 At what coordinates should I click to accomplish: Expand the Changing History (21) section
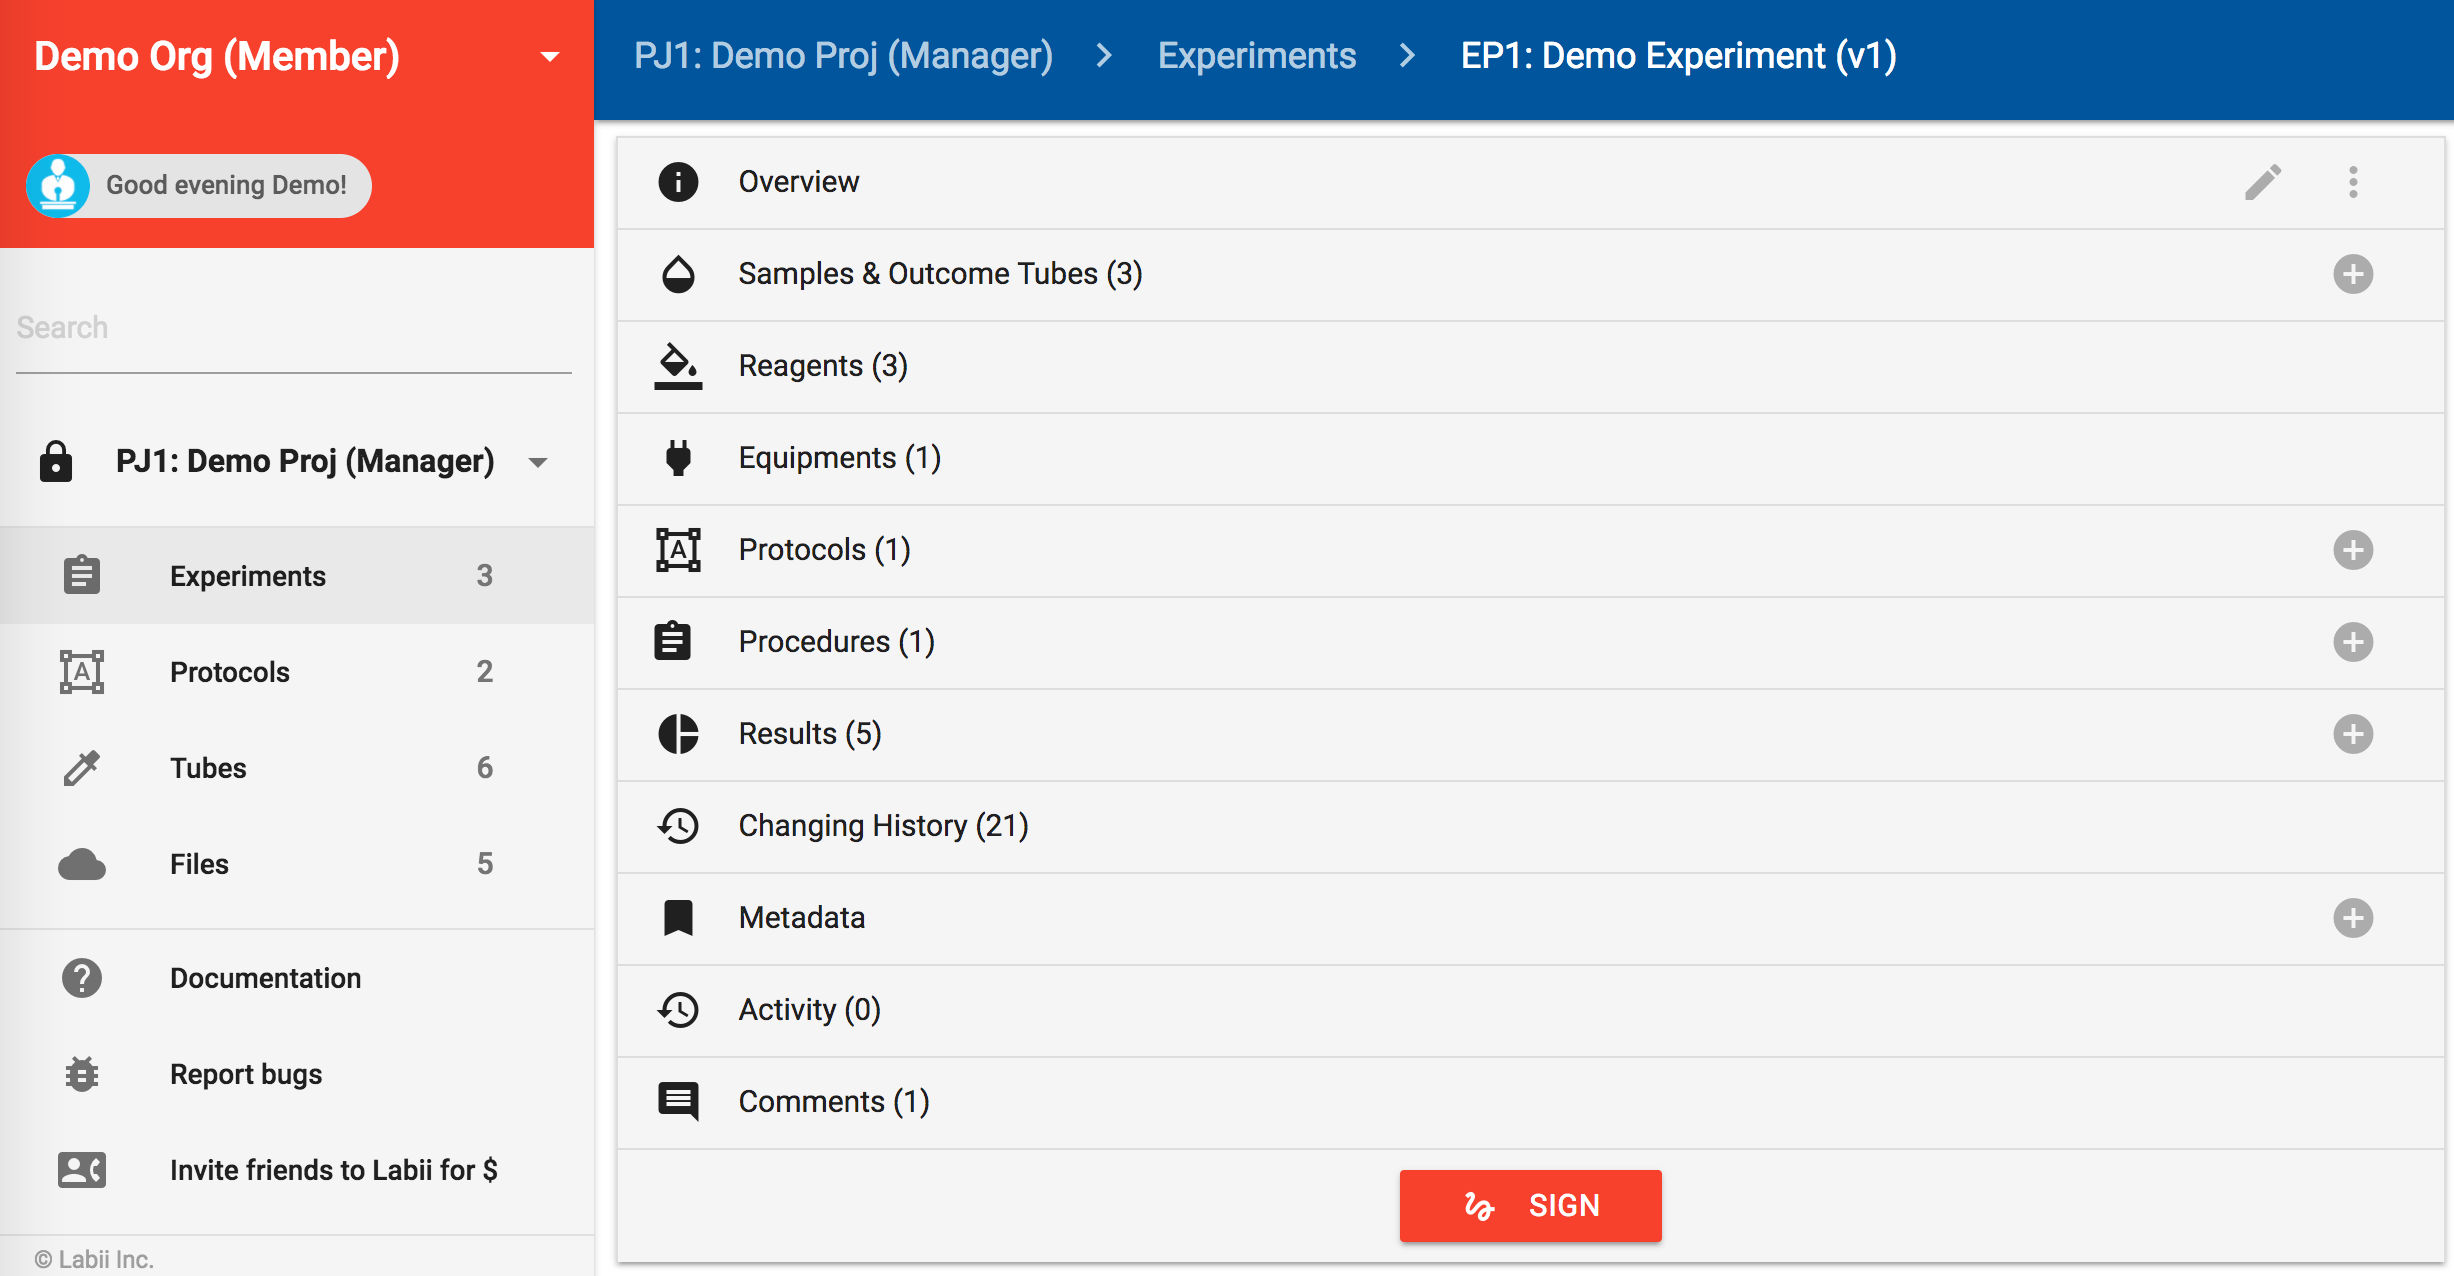click(882, 826)
